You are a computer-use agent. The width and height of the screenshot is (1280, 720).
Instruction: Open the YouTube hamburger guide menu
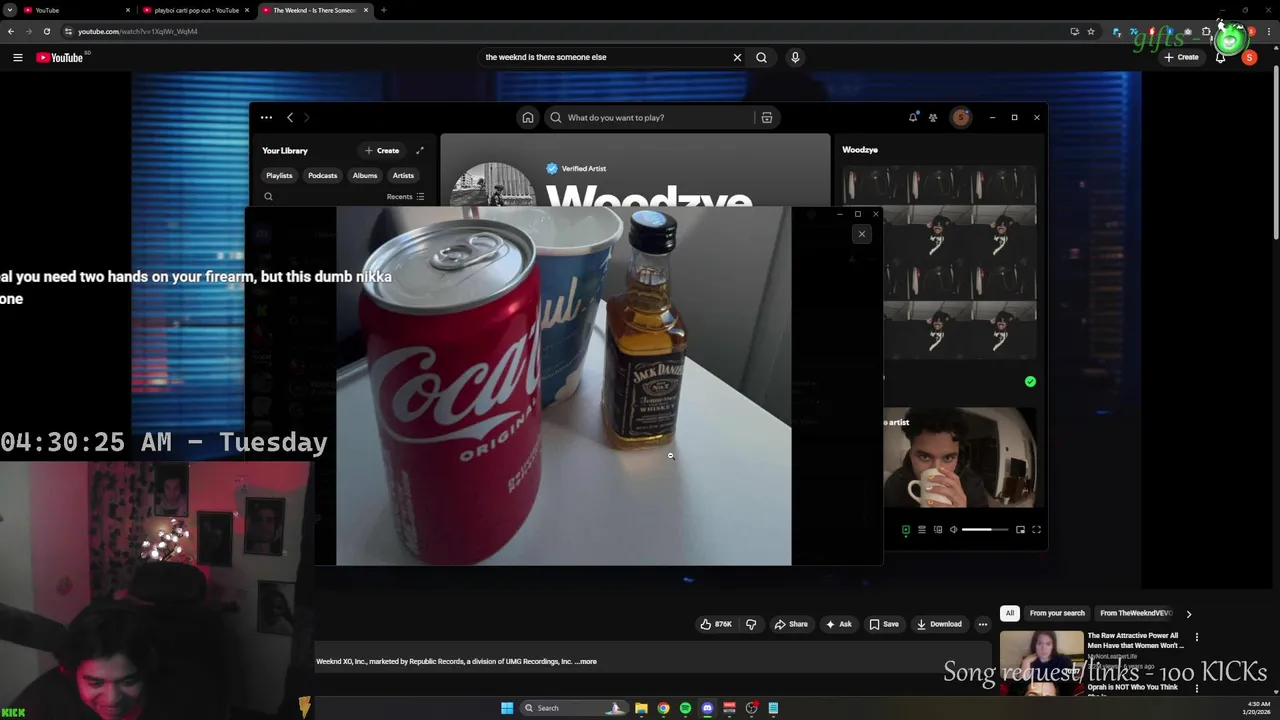click(17, 57)
